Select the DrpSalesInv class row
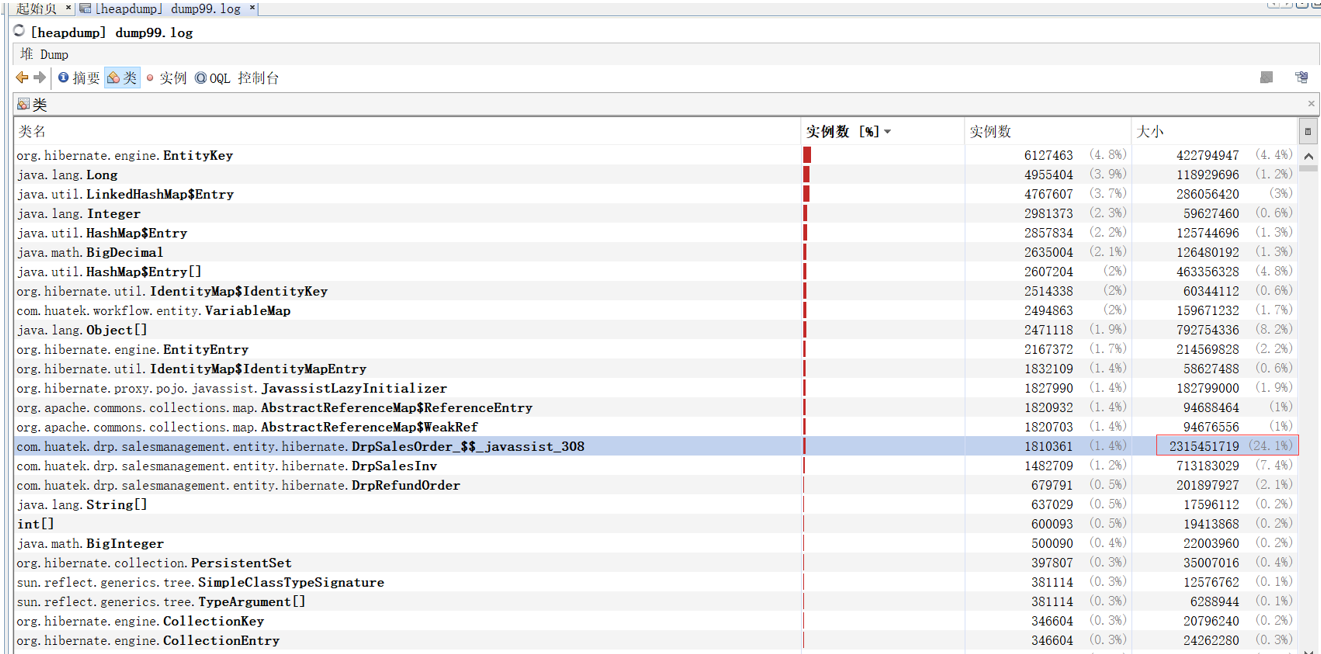 (x=656, y=466)
